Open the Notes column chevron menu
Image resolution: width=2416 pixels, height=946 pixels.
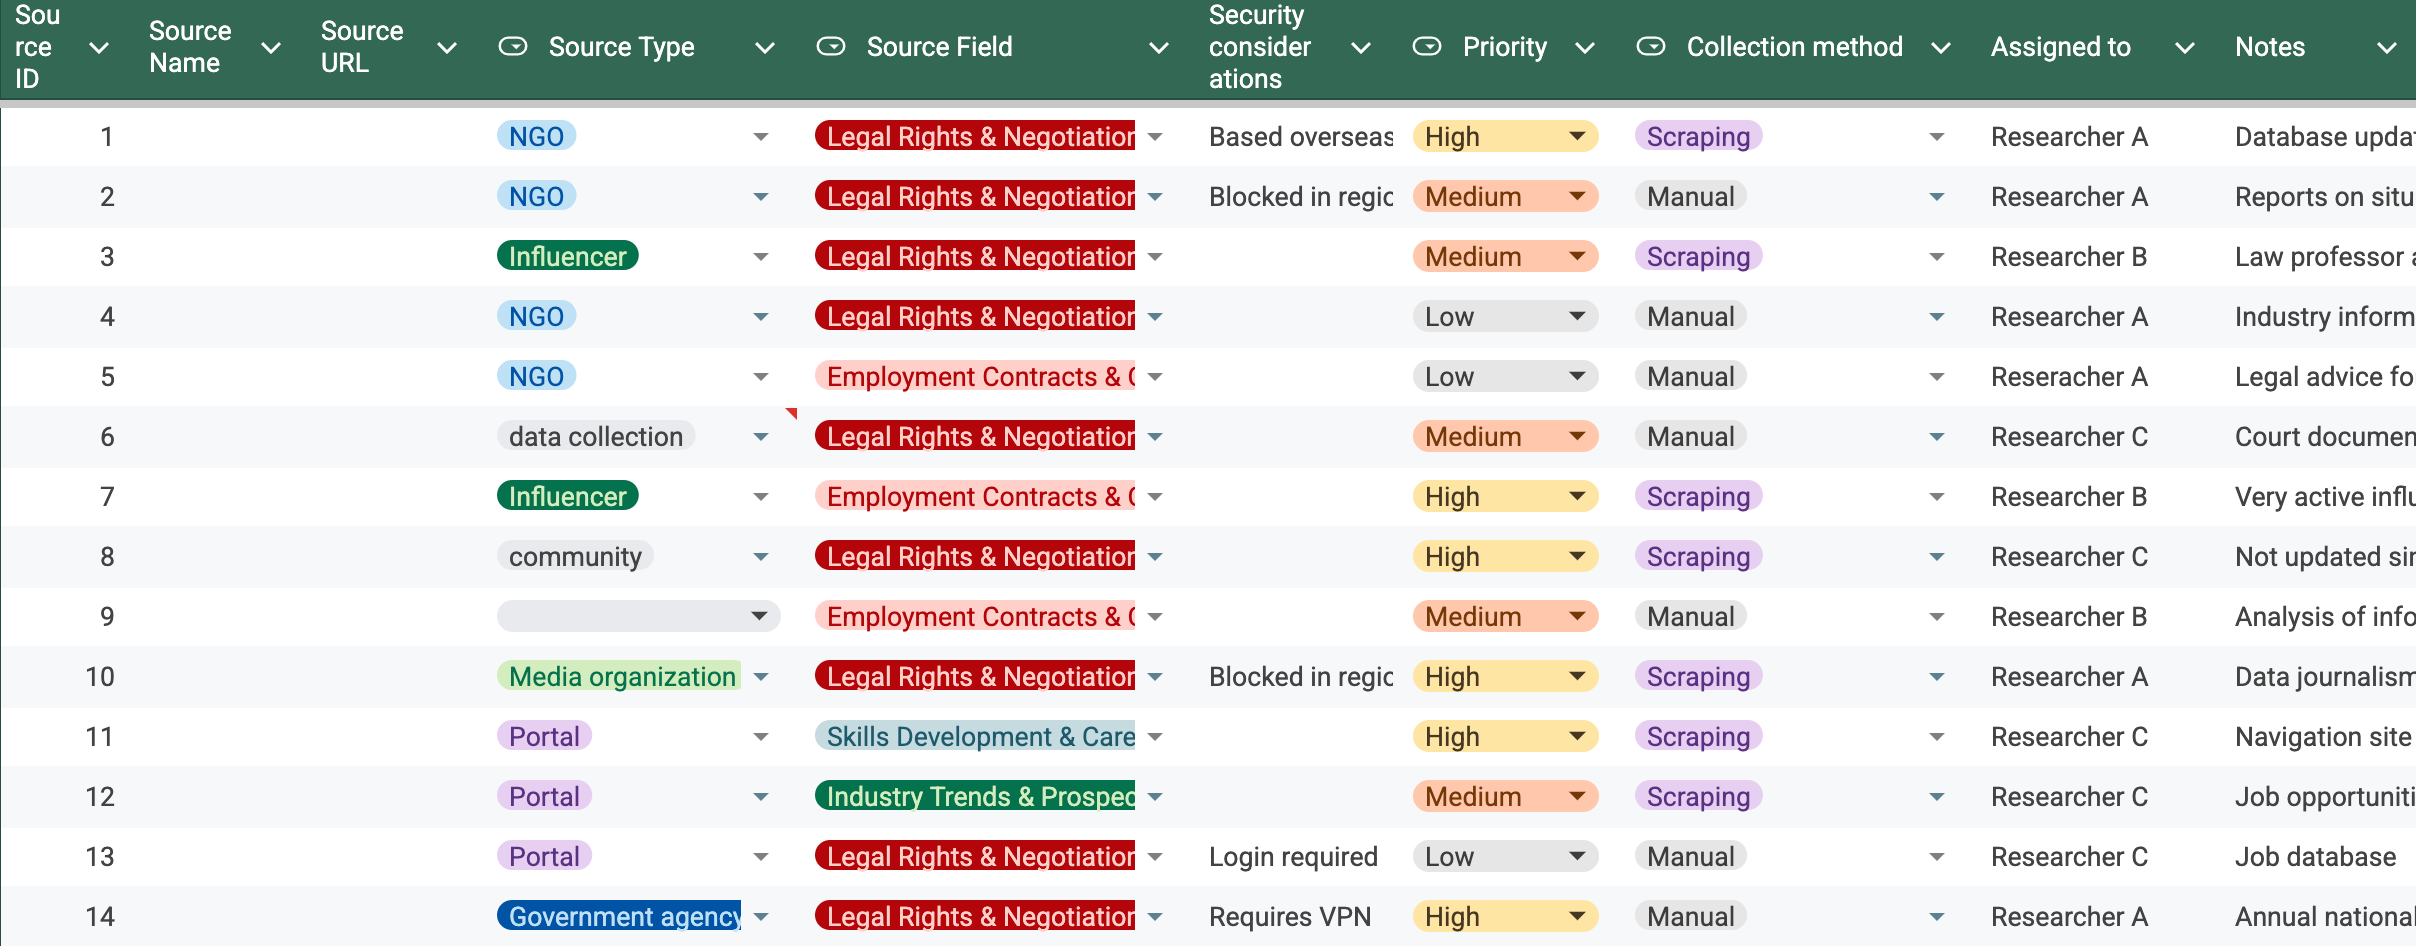2386,48
